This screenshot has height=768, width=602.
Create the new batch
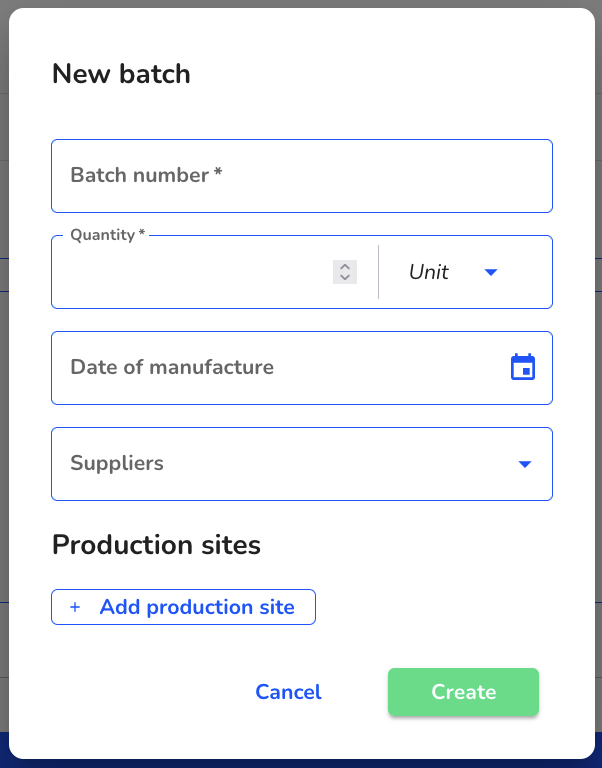click(463, 692)
